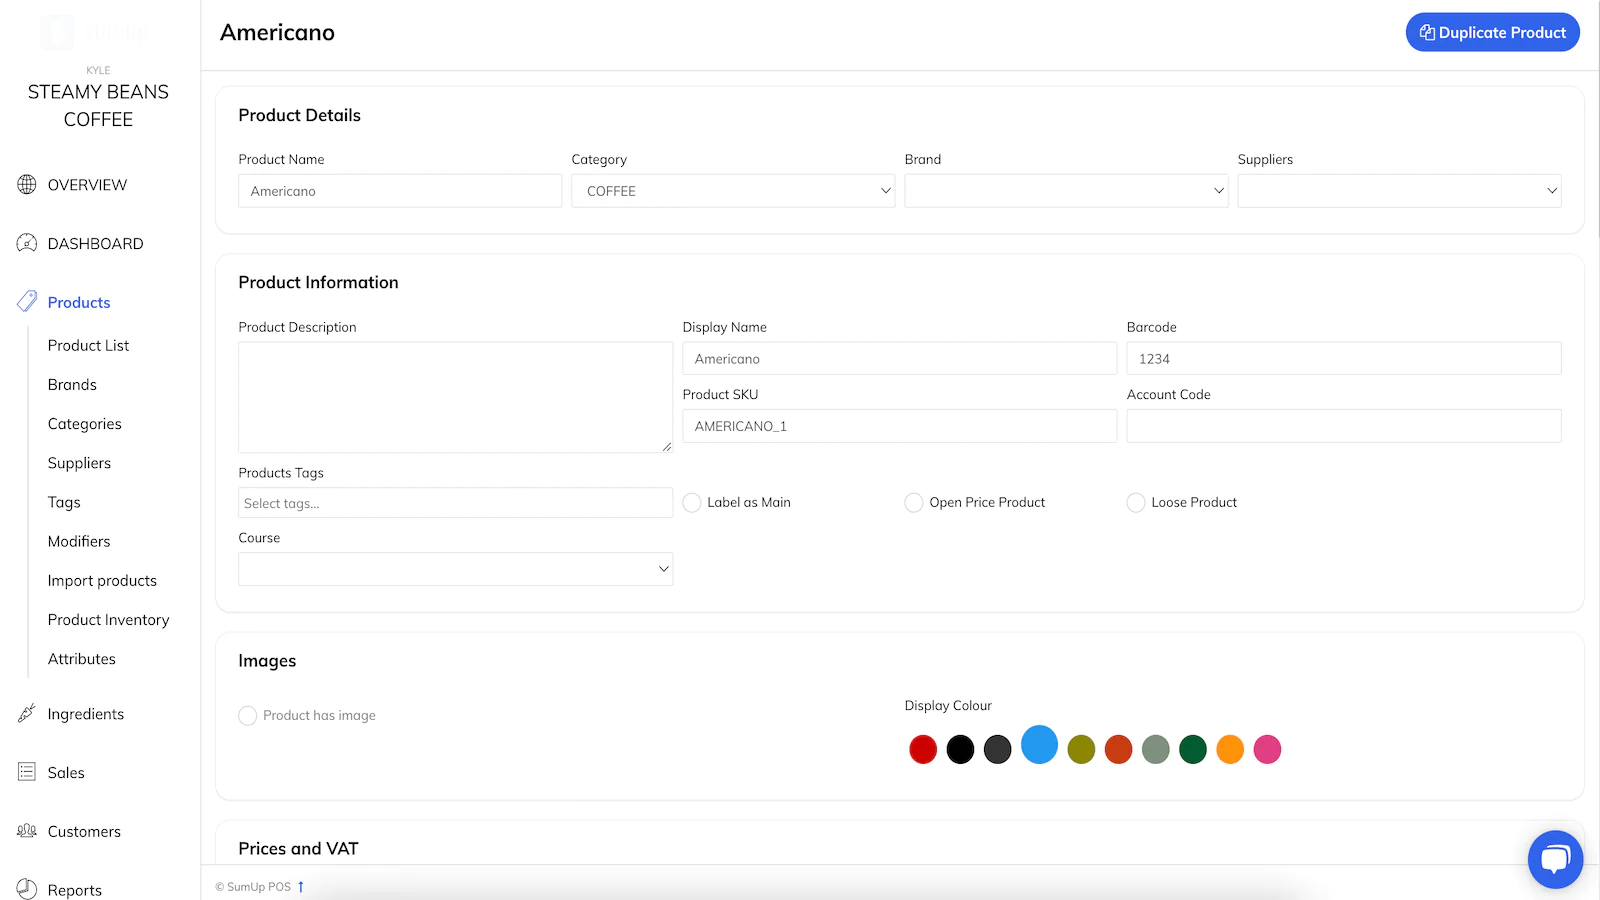Image resolution: width=1600 pixels, height=900 pixels.
Task: Open Product Inventory in the sidebar
Action: (x=108, y=620)
